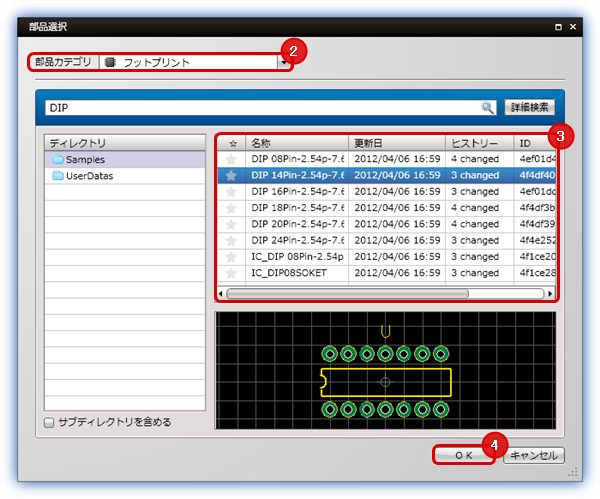The image size is (600, 499).
Task: Select the row named DIP 24Pin-2.54p-7.6
Action: coord(386,240)
